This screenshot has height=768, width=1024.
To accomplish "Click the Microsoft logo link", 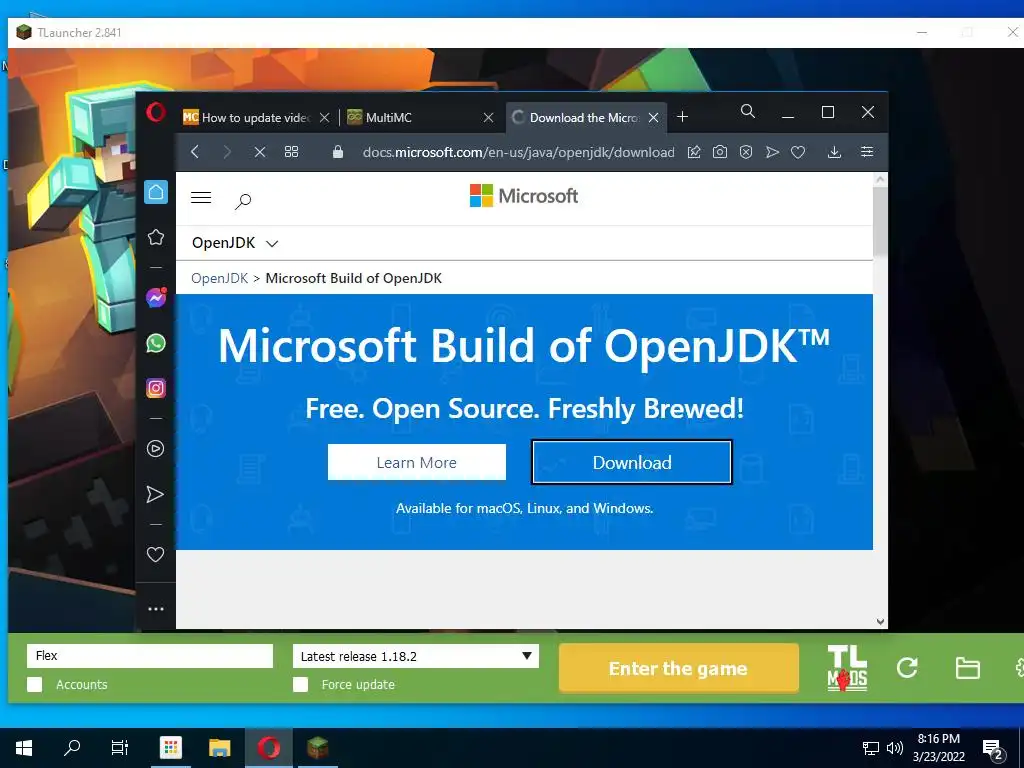I will (524, 196).
